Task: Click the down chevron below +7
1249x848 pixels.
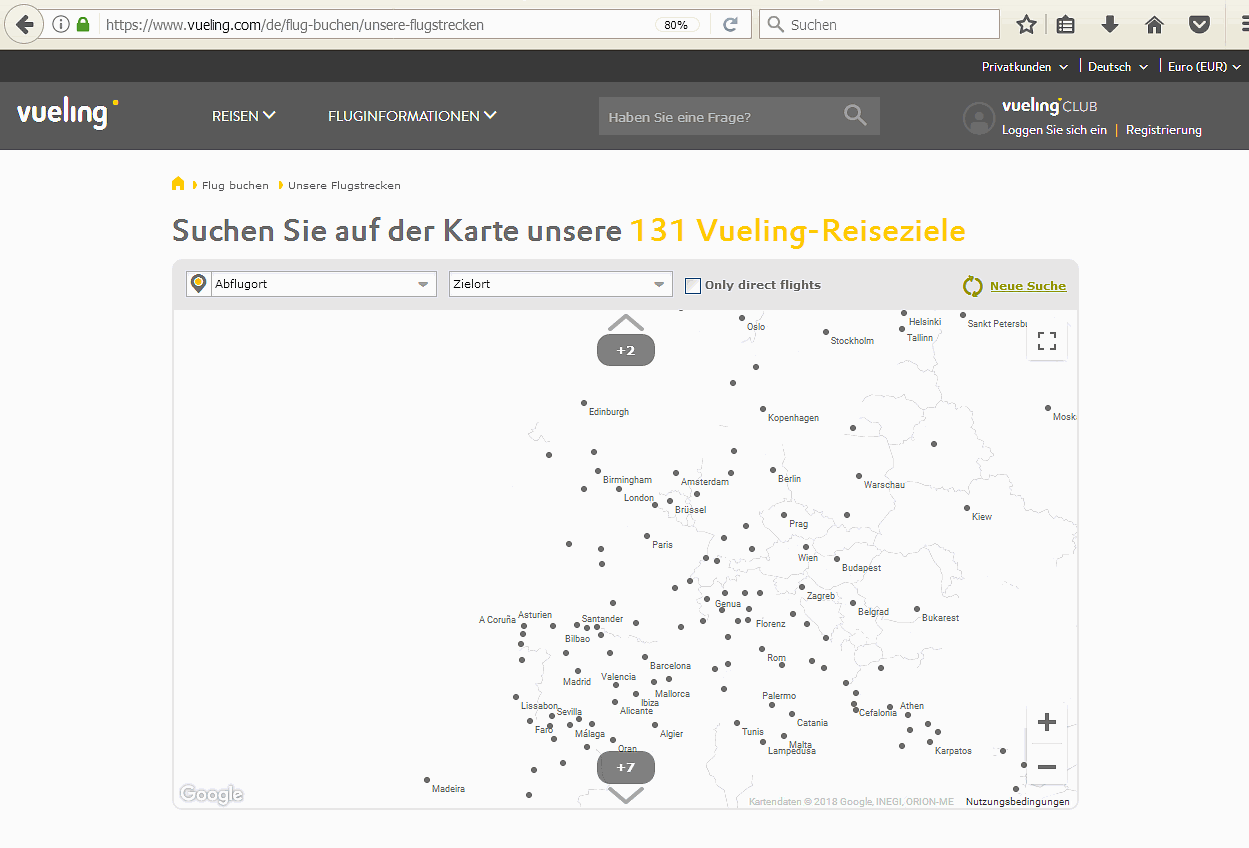Action: (626, 795)
